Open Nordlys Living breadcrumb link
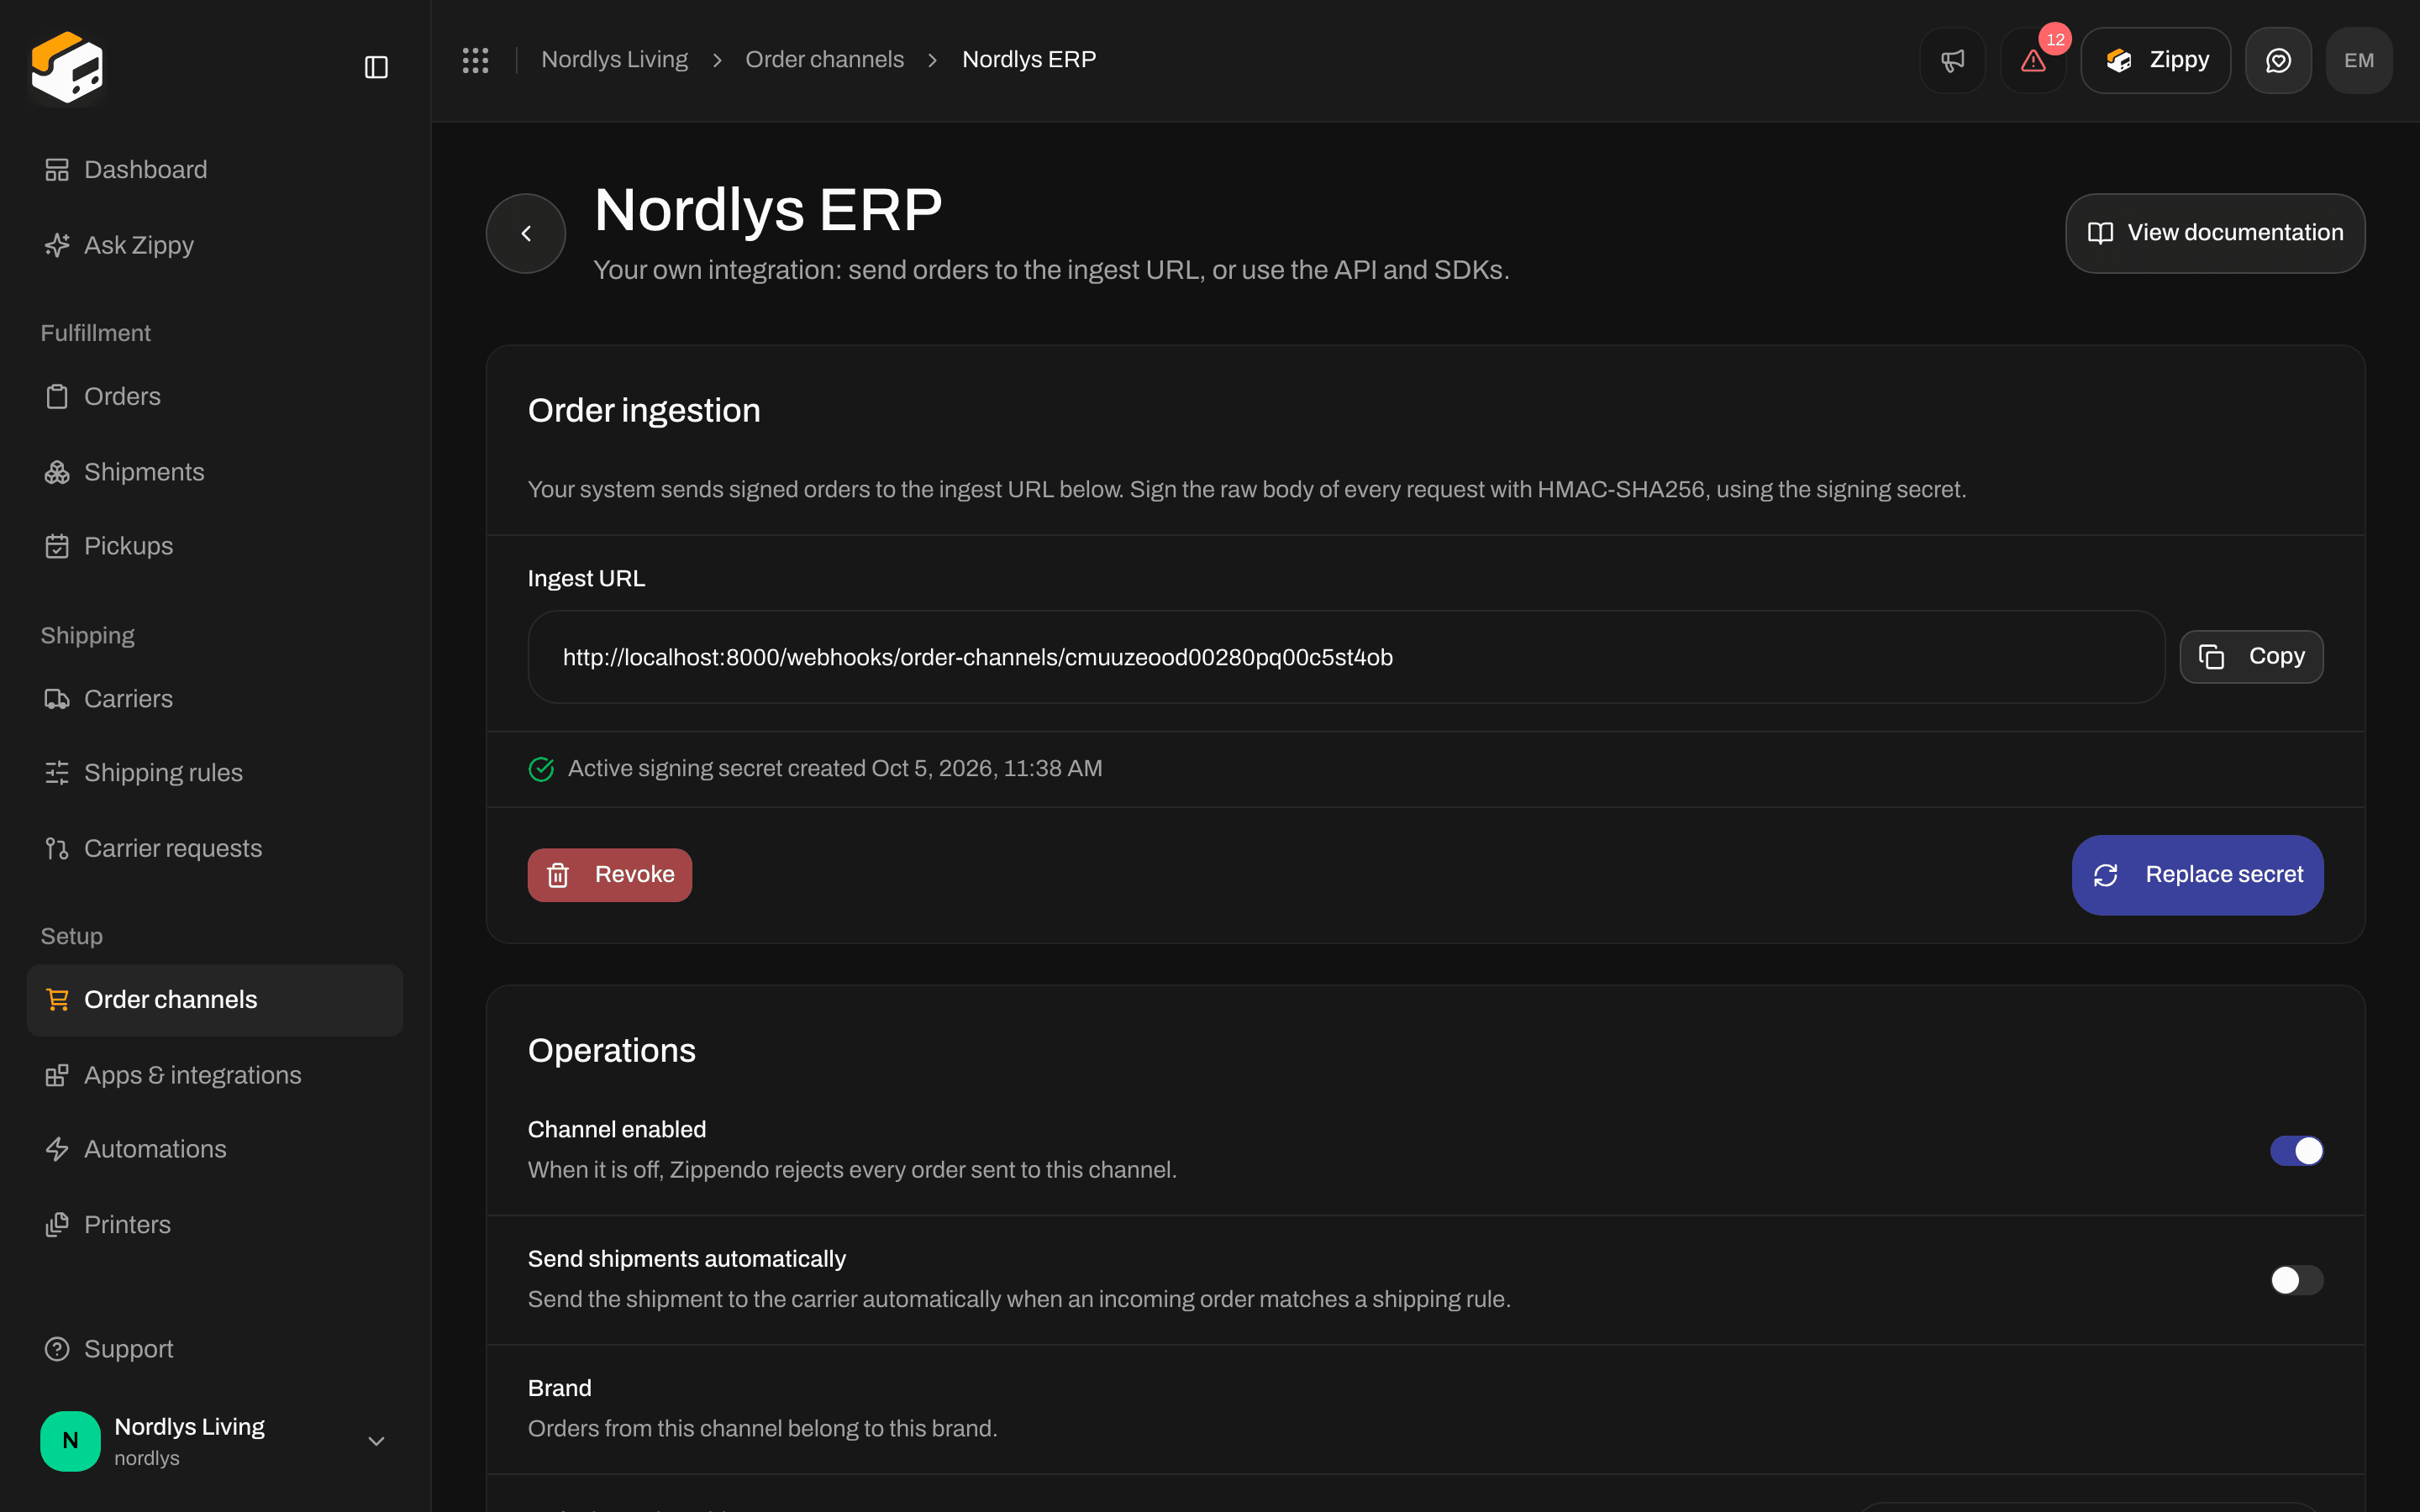 click(614, 60)
